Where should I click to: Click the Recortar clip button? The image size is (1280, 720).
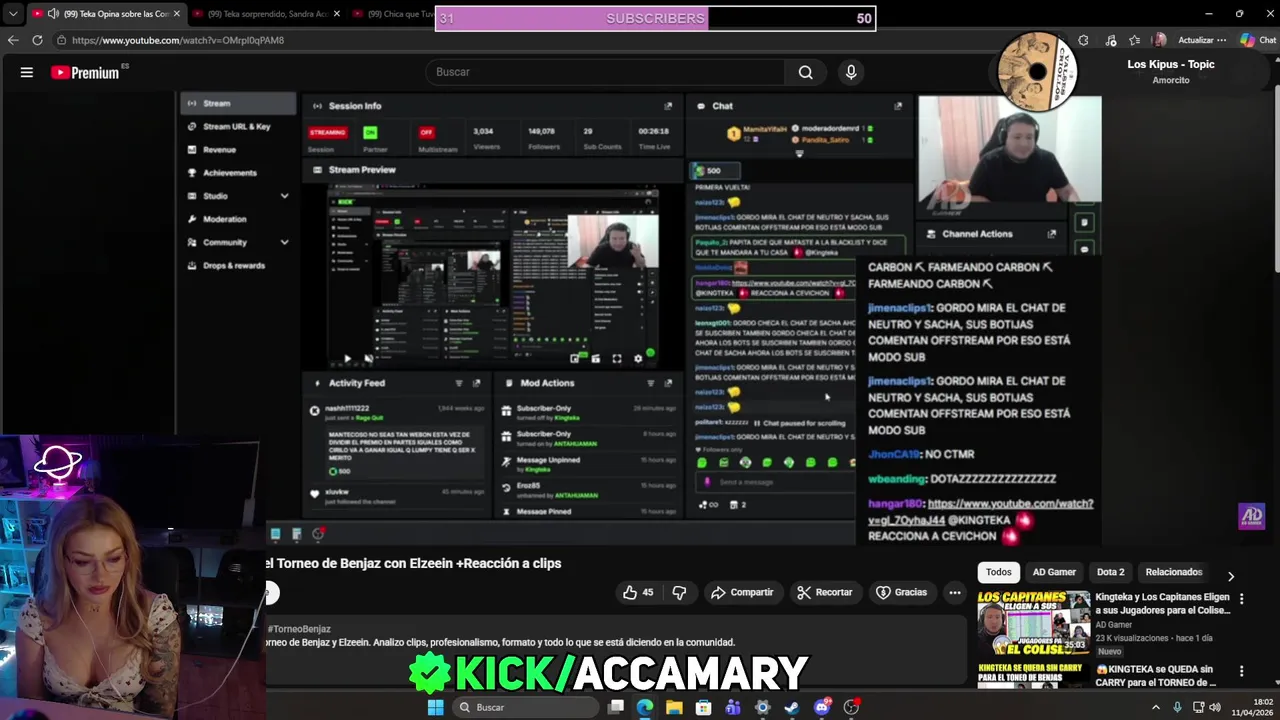click(825, 592)
